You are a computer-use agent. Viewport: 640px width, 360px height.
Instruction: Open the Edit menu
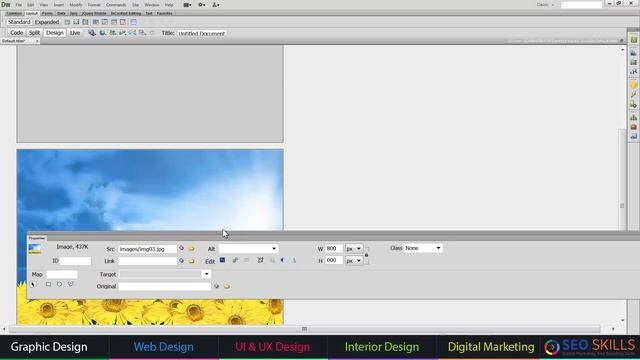tap(31, 5)
